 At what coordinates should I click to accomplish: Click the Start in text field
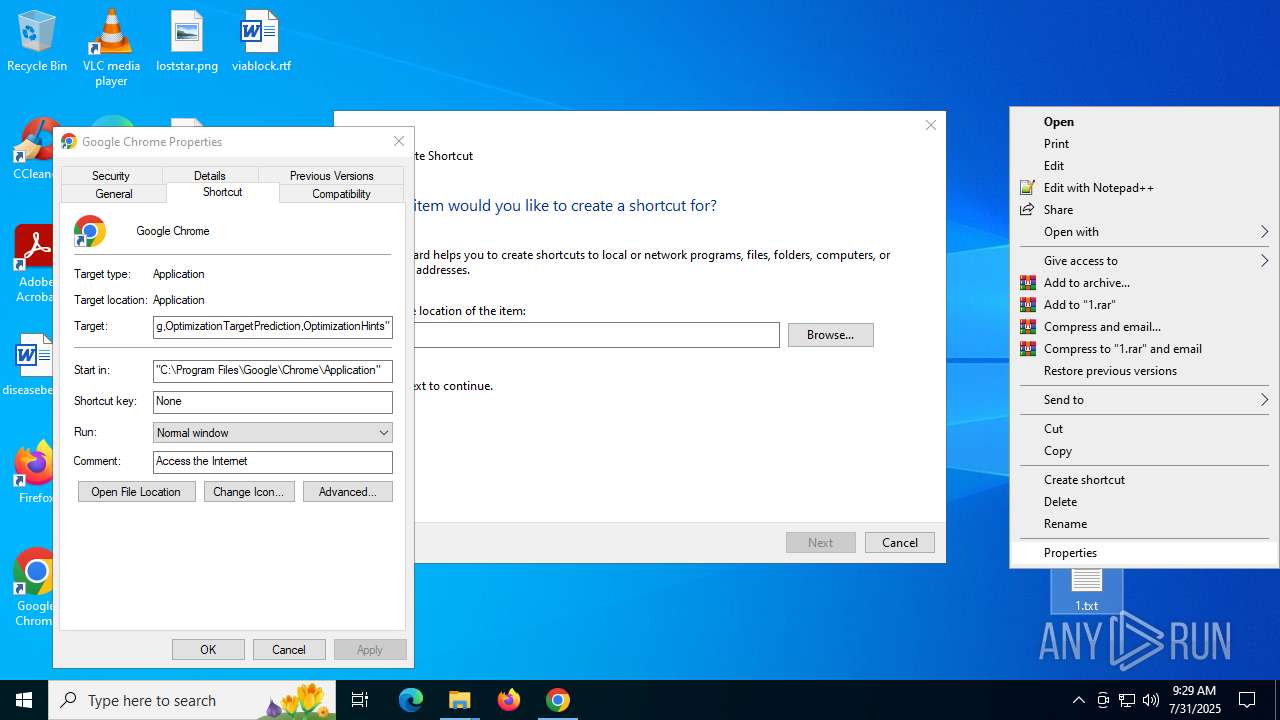click(273, 371)
